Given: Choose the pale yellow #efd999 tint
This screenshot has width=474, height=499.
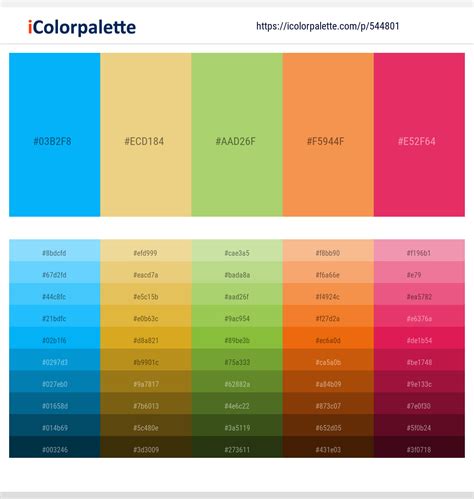Looking at the screenshot, I should [146, 251].
